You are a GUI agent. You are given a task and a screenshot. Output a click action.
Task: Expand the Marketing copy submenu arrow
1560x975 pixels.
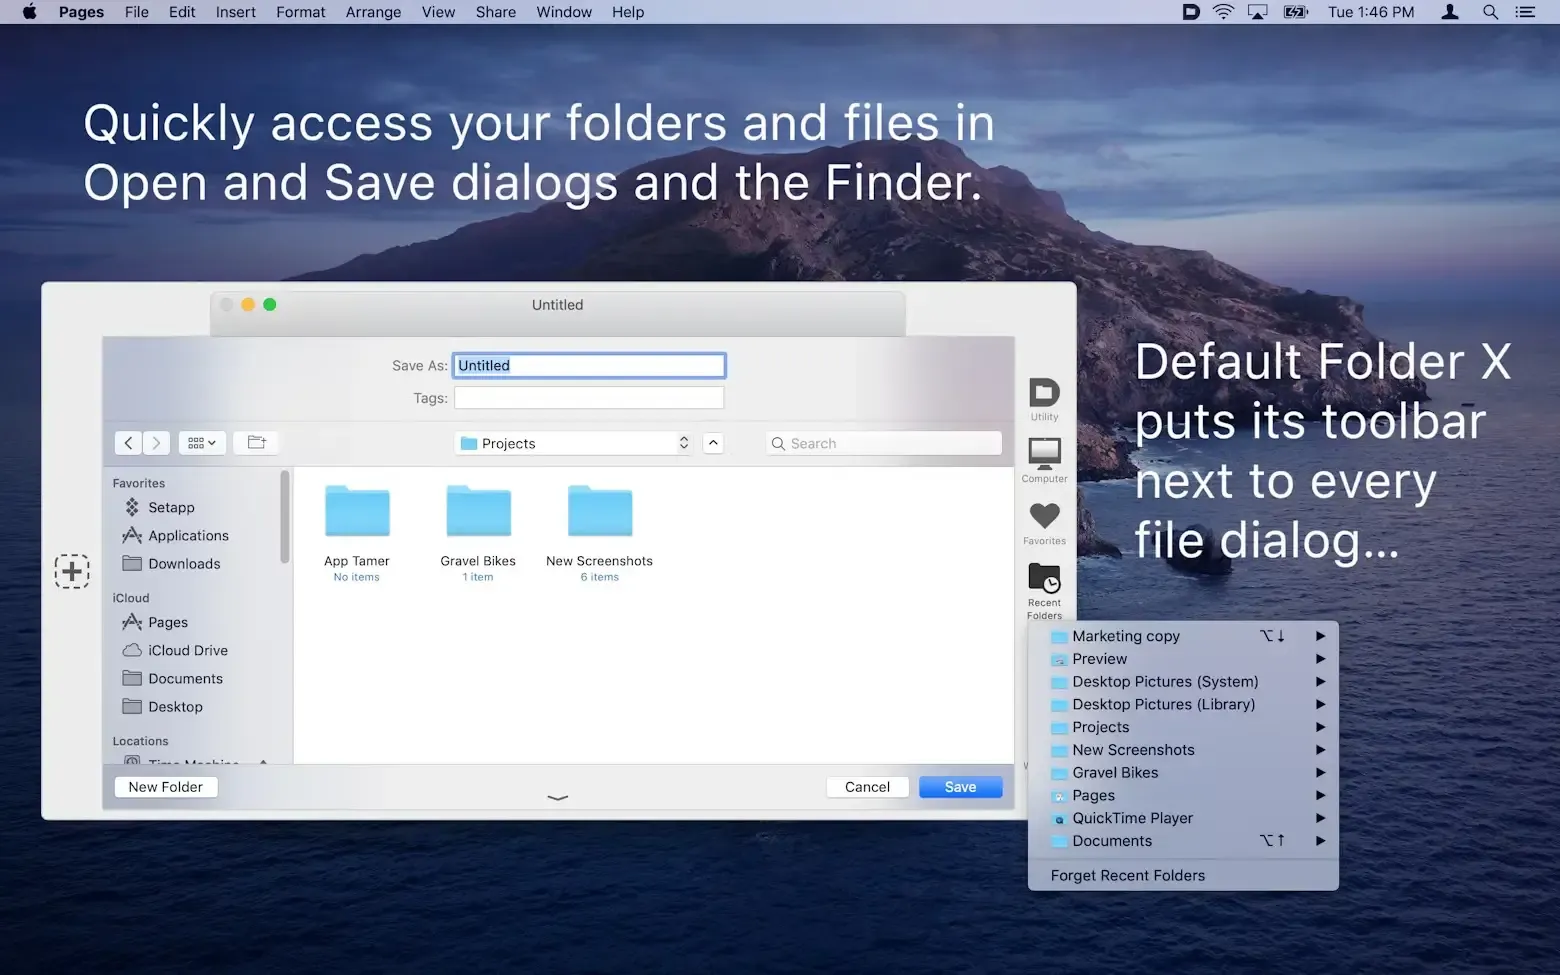tap(1320, 636)
